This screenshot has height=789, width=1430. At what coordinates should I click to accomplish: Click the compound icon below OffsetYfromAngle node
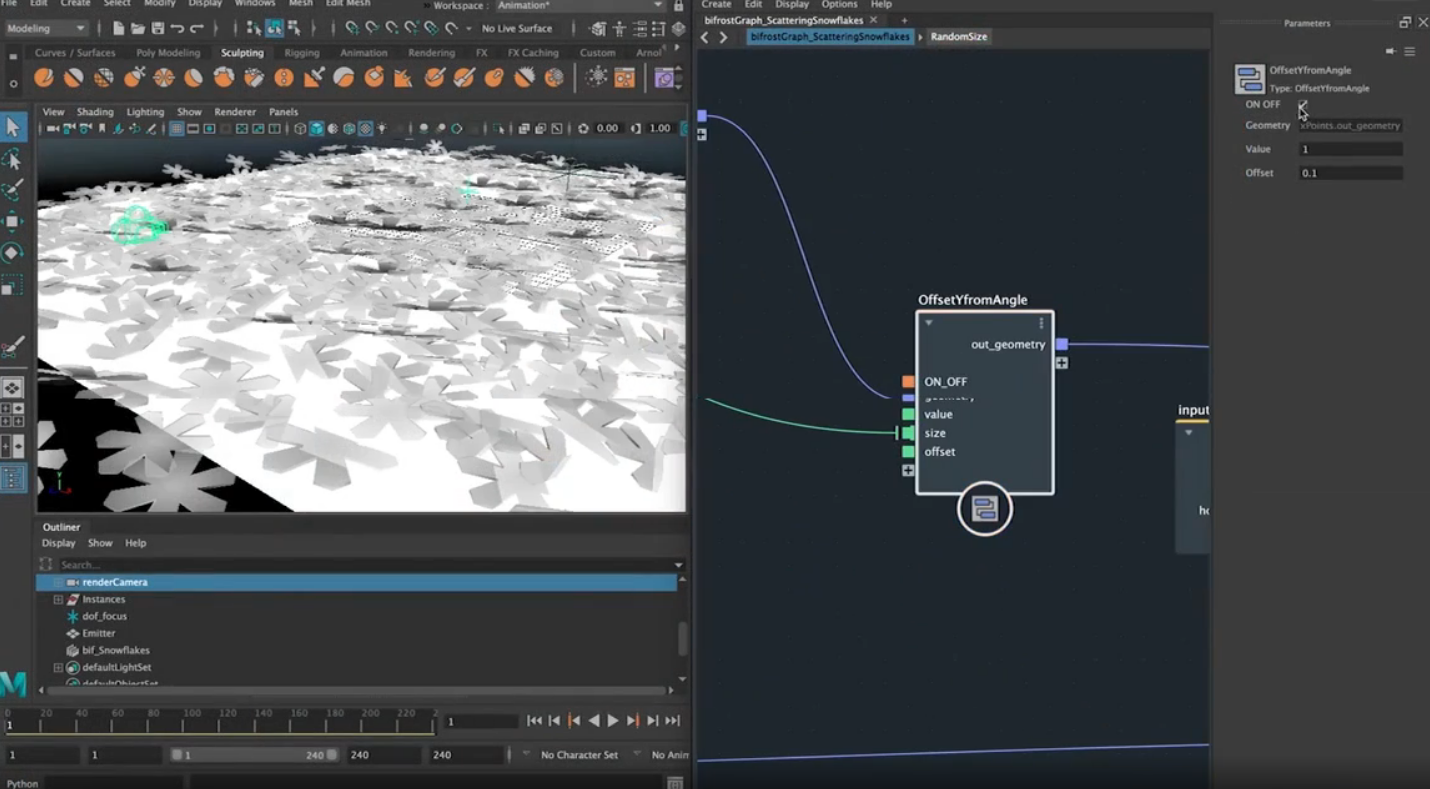pos(984,510)
